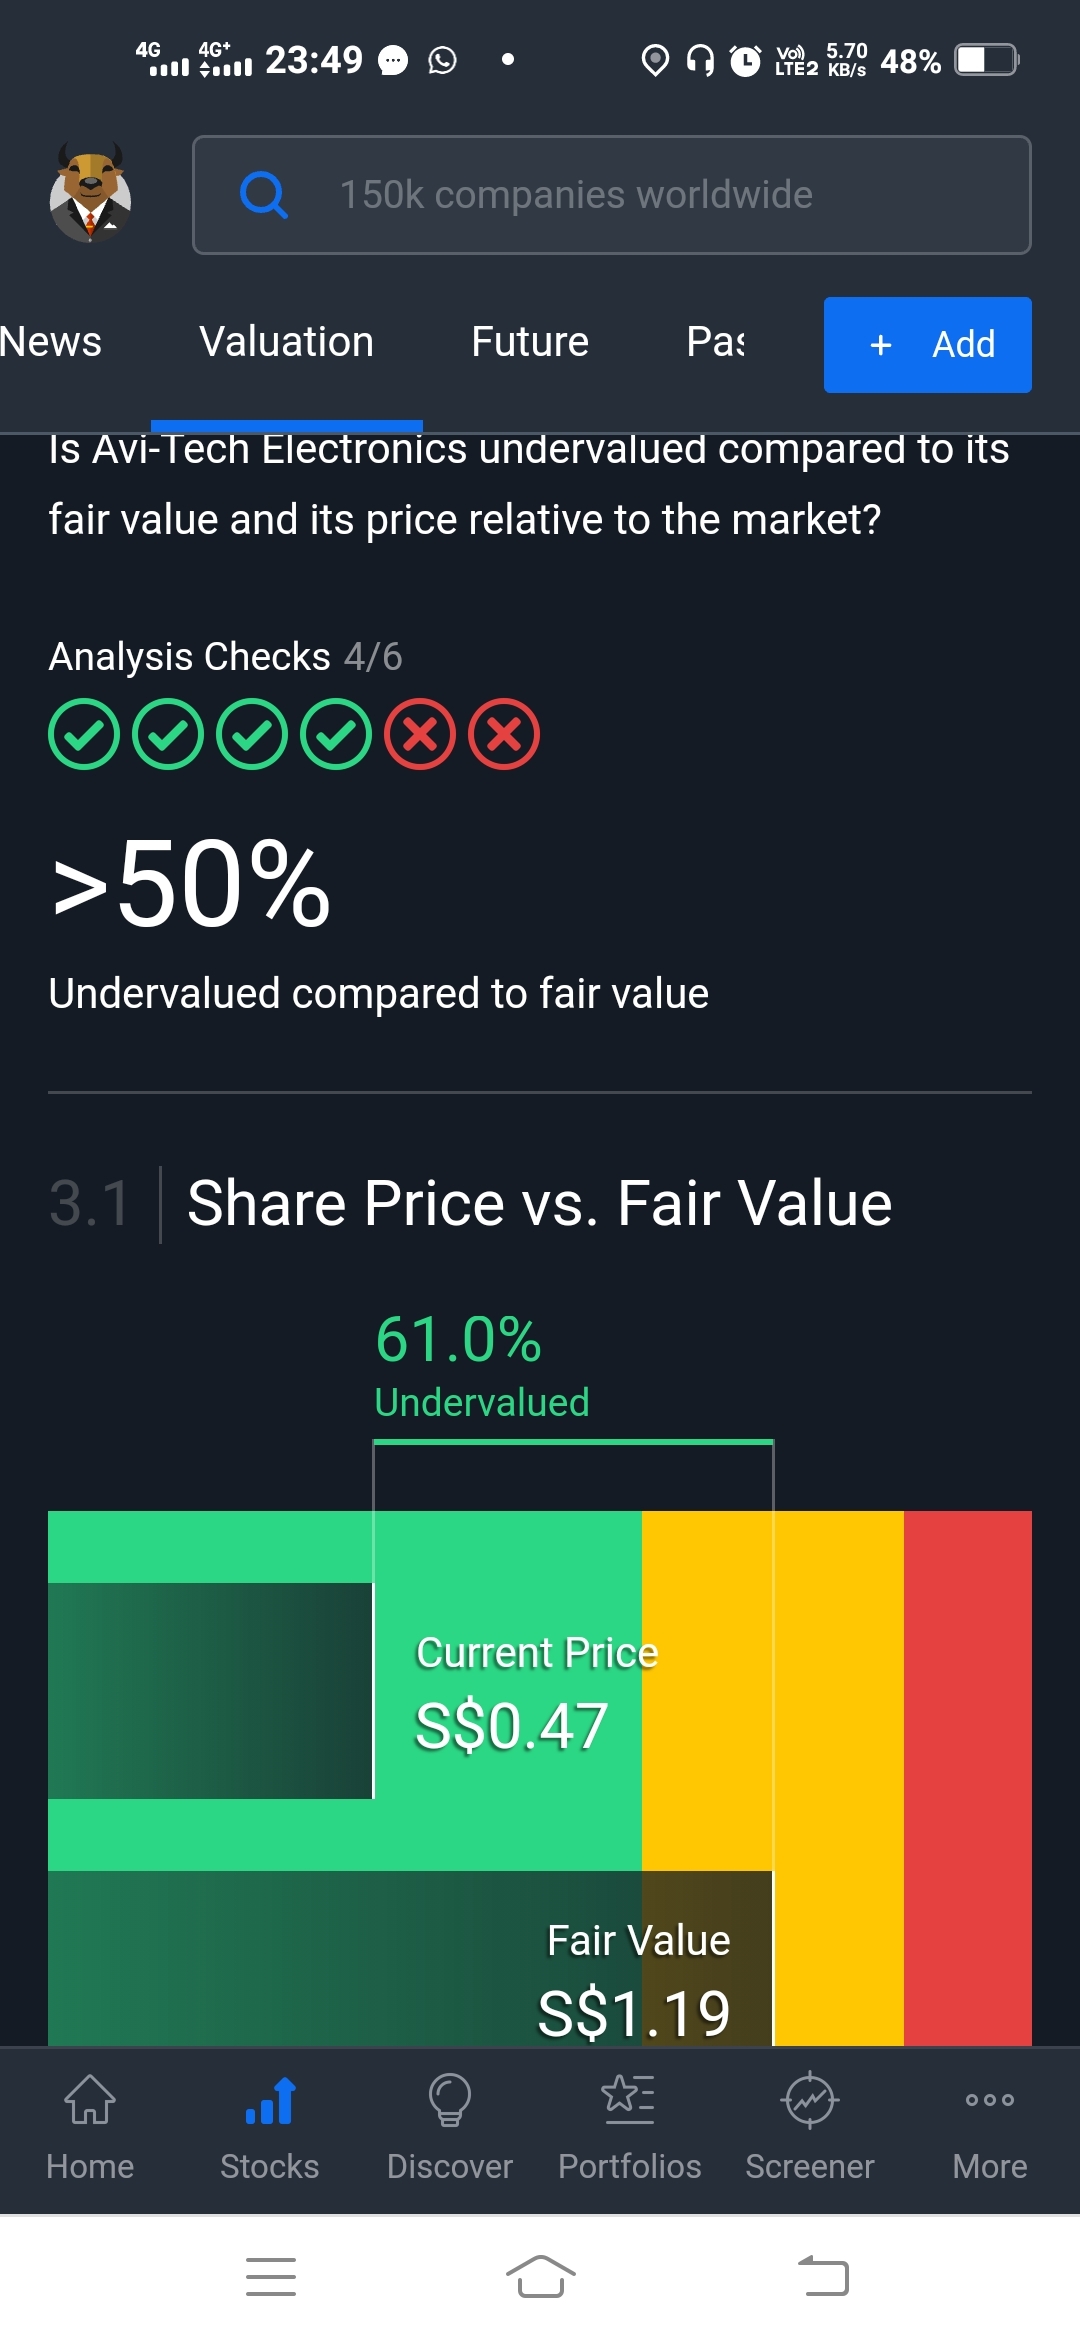Tap the red overvalued zone of the chart
This screenshot has height=2340, width=1080.
click(x=968, y=1778)
